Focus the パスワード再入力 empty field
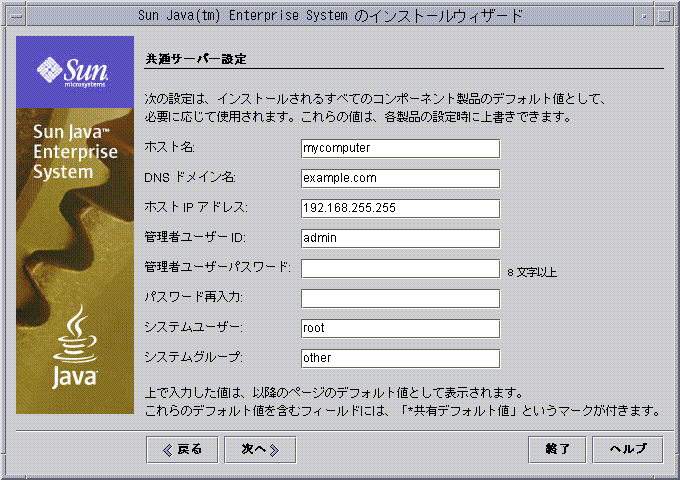 (400, 298)
